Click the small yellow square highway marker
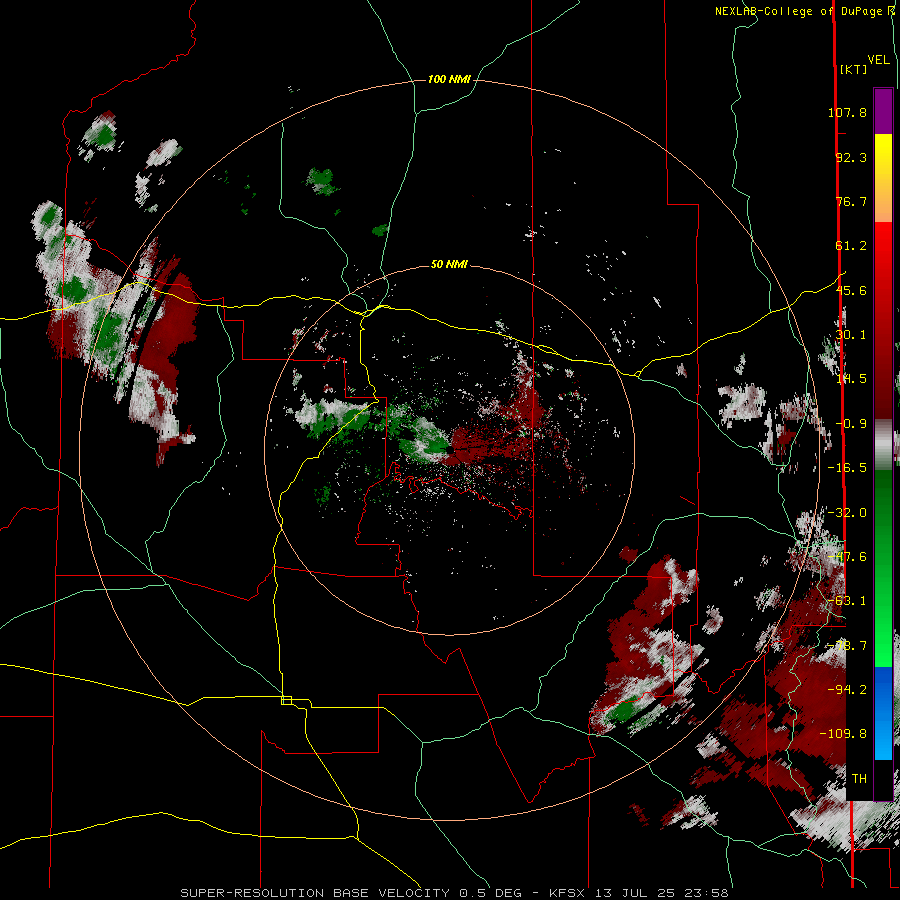 pos(286,700)
